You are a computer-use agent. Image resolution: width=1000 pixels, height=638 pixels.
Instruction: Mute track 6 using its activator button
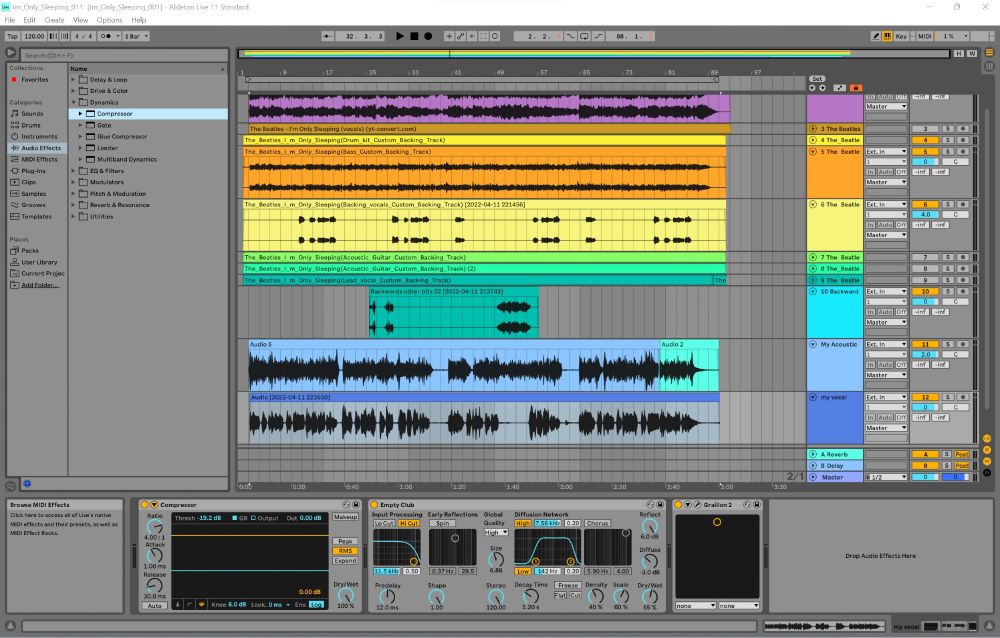(x=925, y=204)
